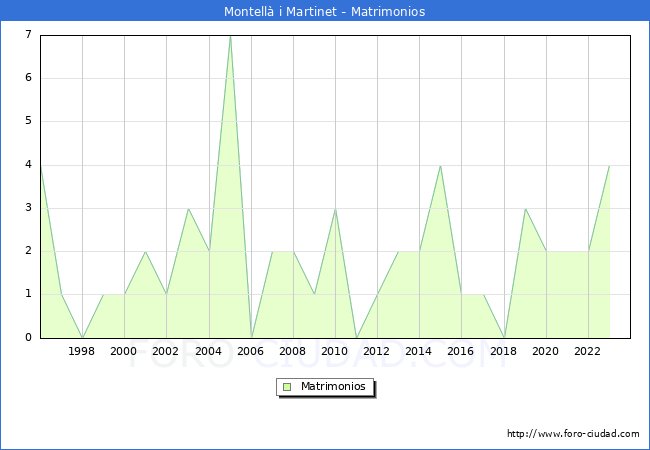
Task: Click the y-axis label 4
Action: tap(28, 165)
